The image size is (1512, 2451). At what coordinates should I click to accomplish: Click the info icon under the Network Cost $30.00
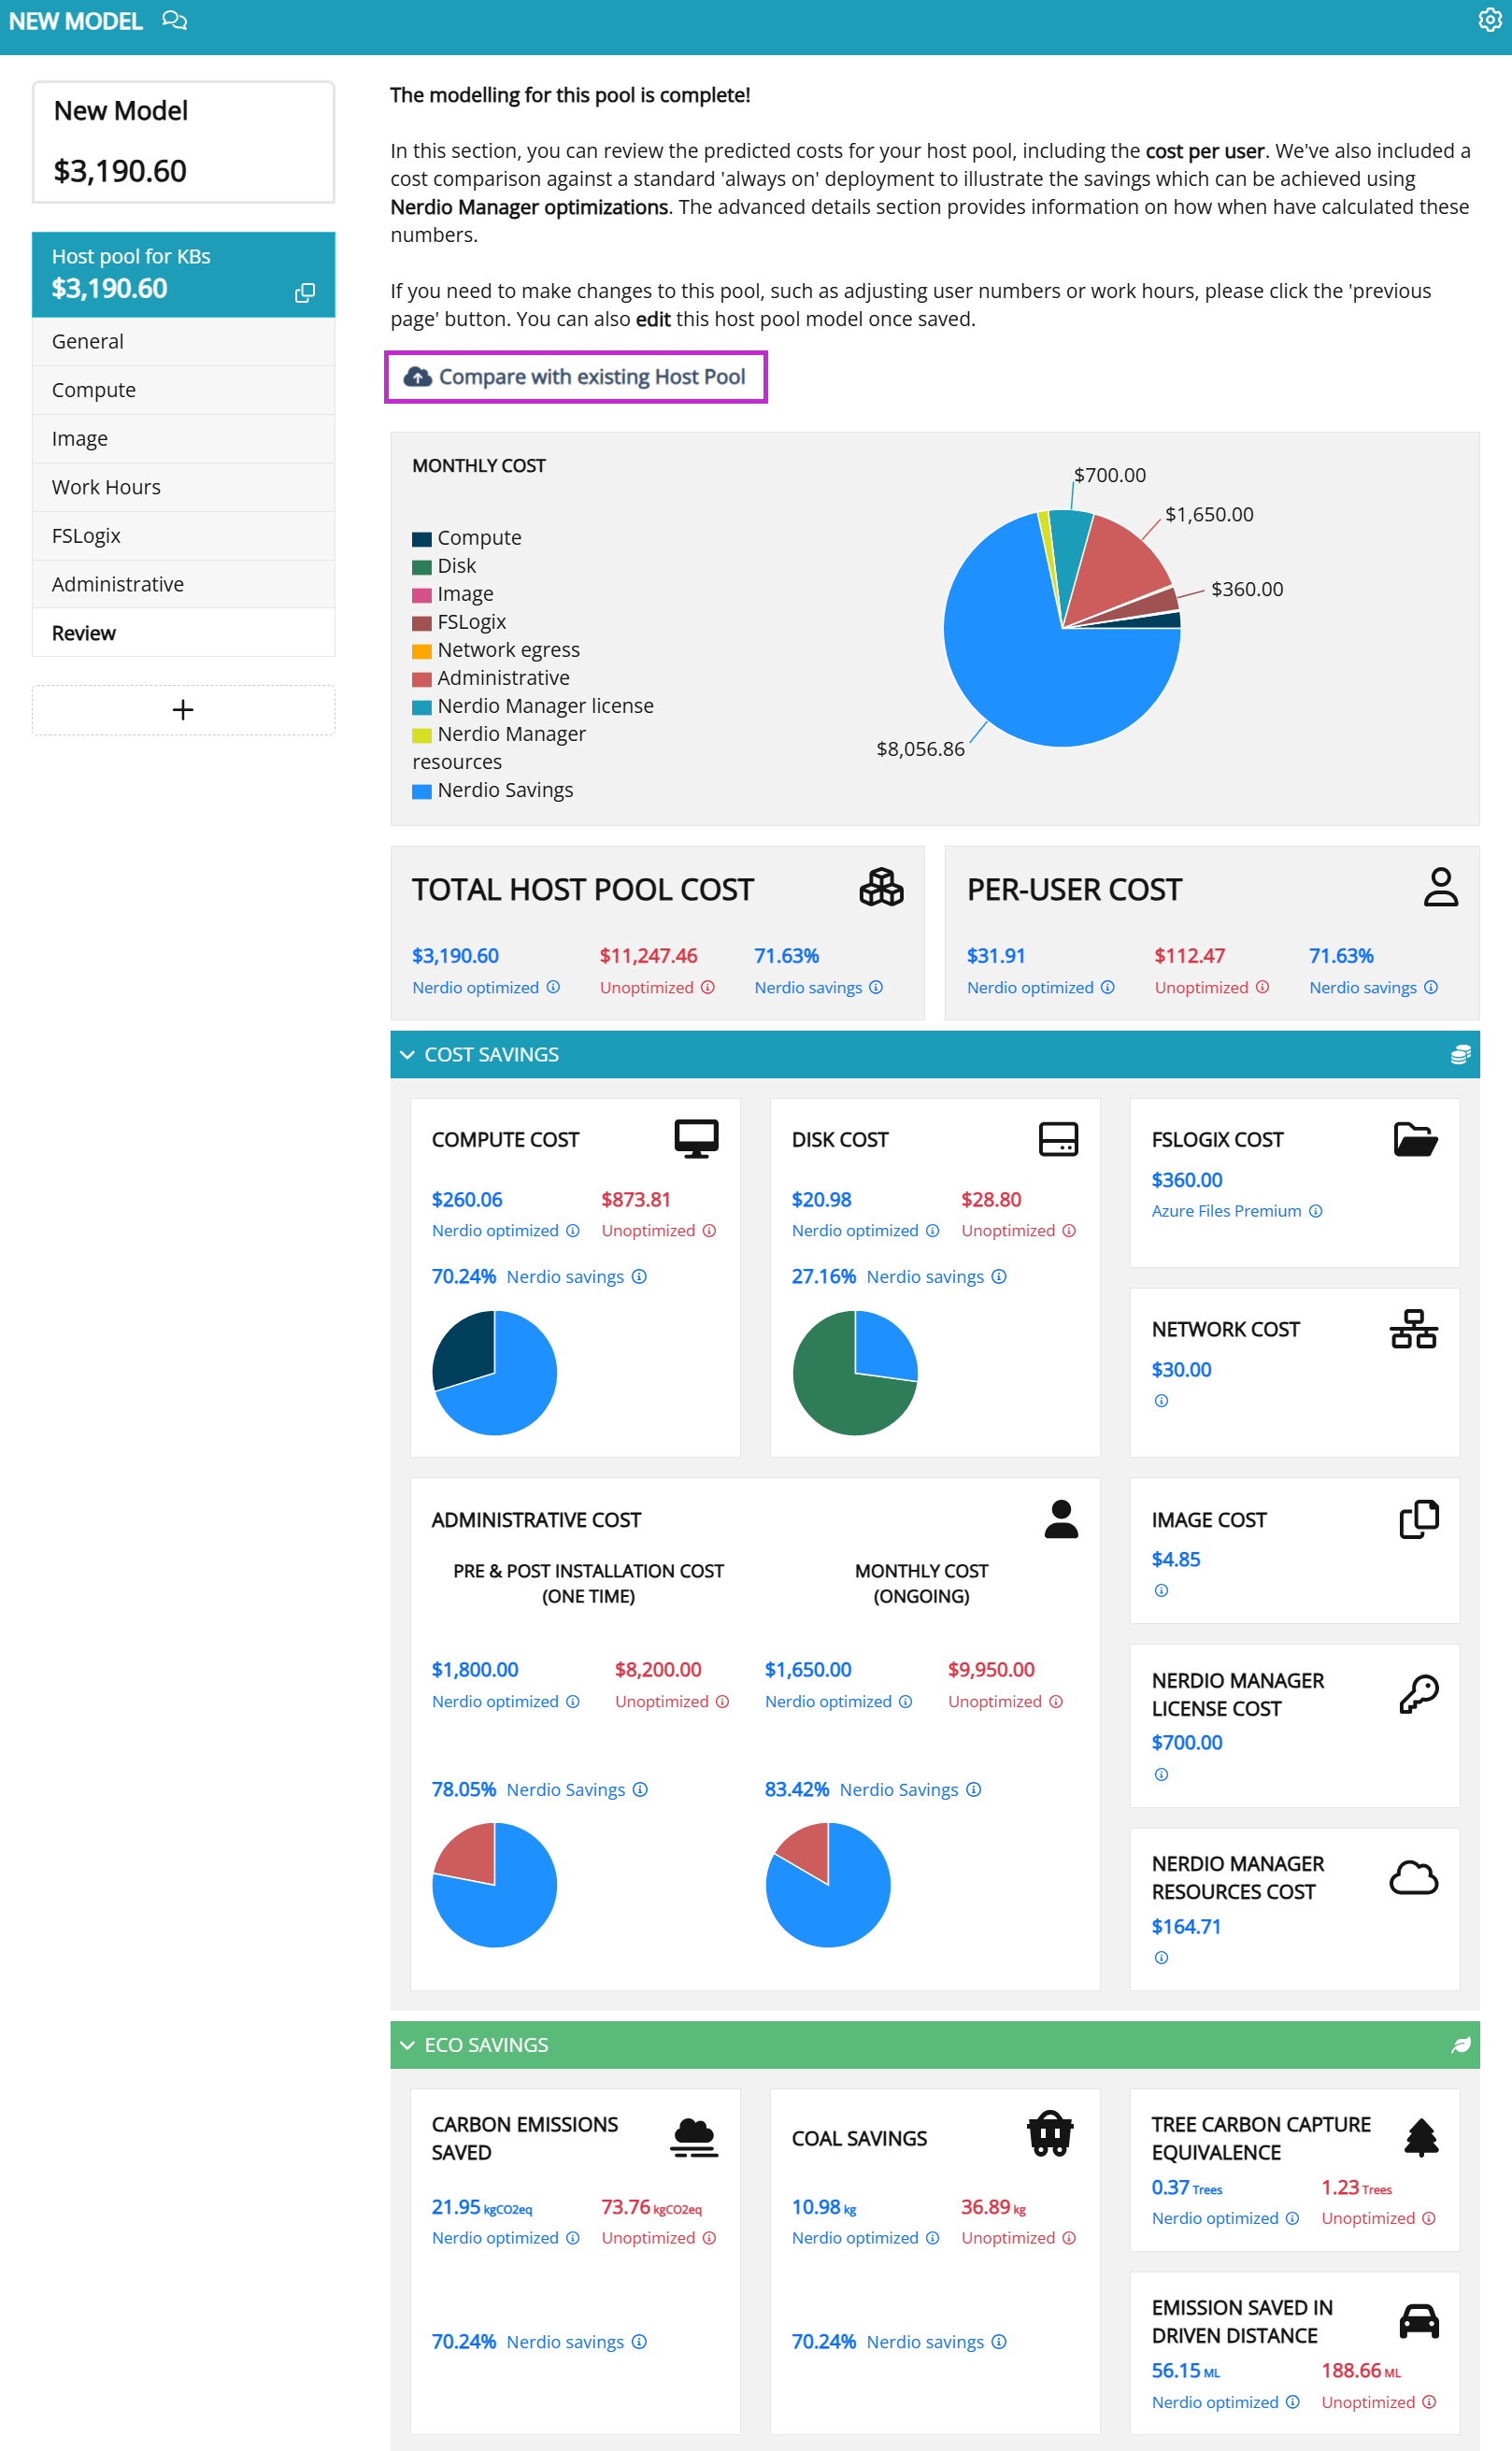1161,1400
